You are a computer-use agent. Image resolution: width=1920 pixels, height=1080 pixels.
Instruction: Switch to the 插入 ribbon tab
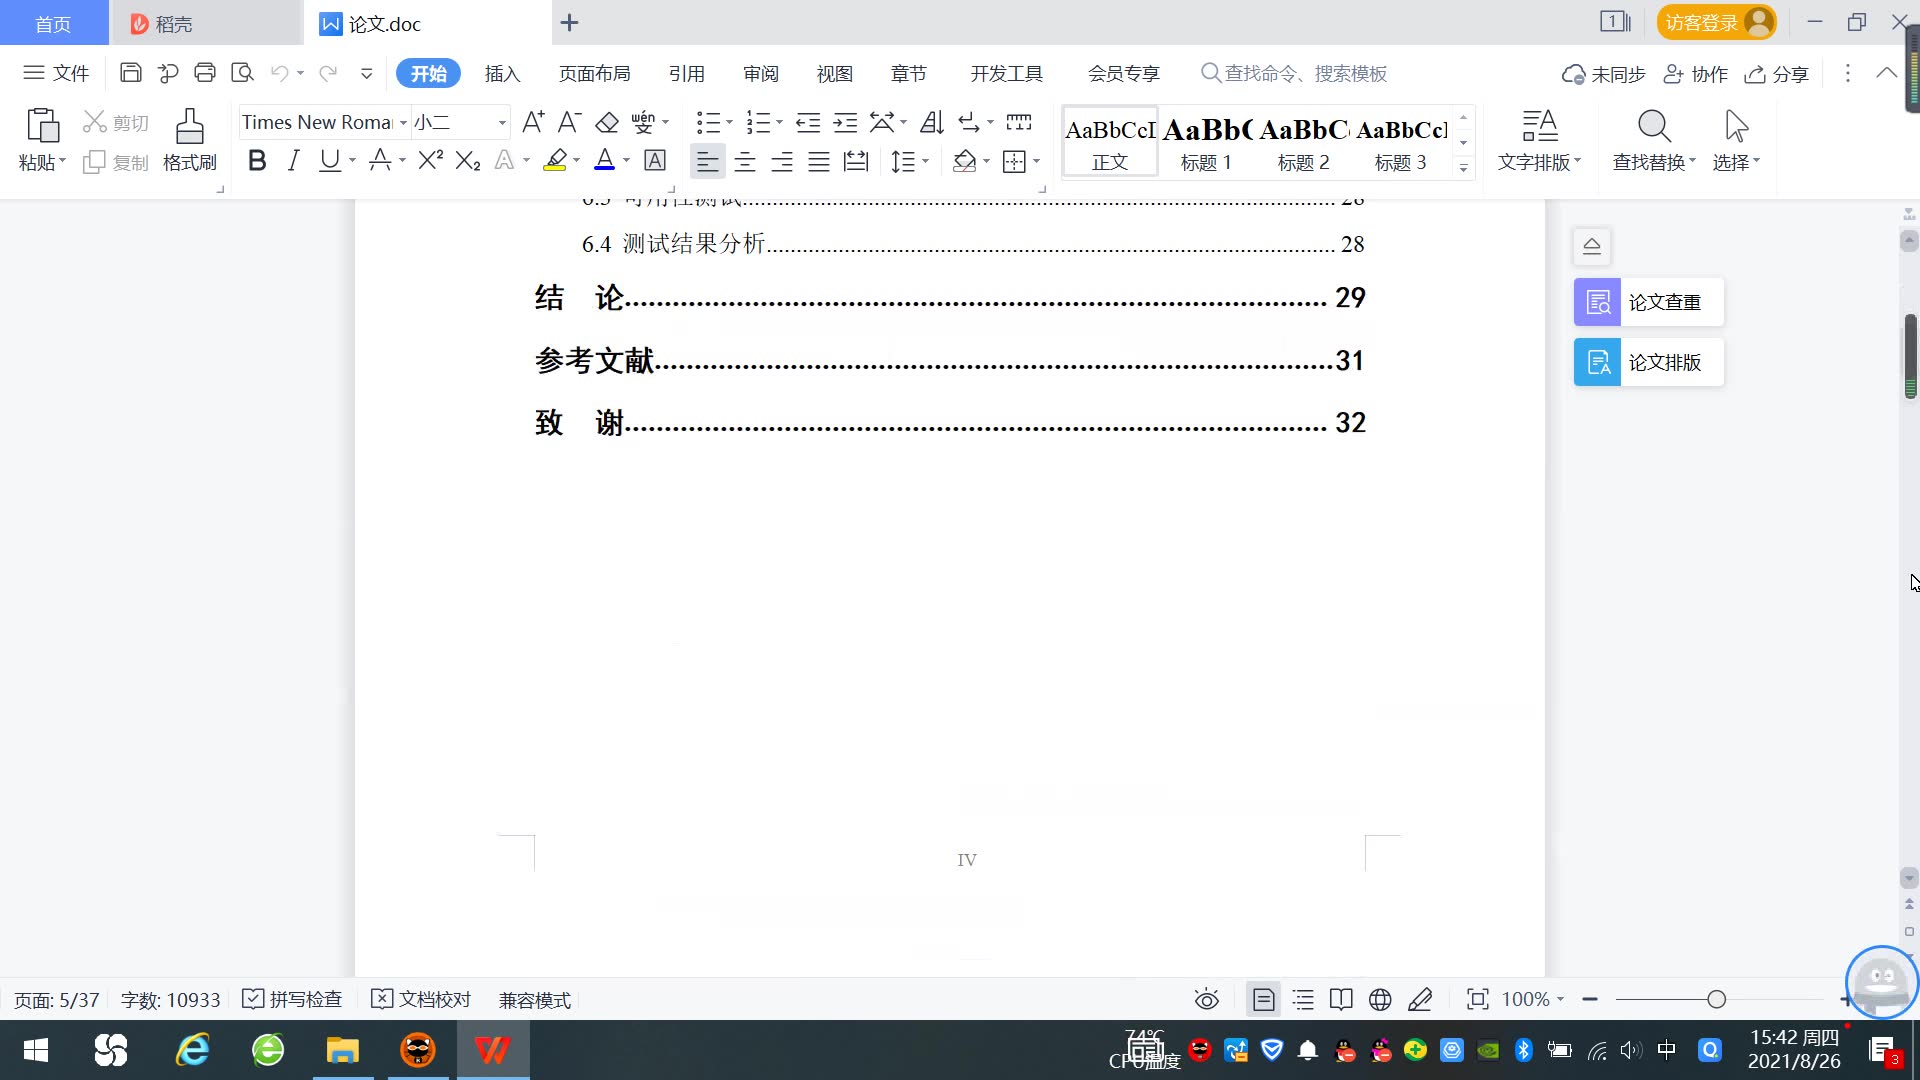(x=502, y=73)
